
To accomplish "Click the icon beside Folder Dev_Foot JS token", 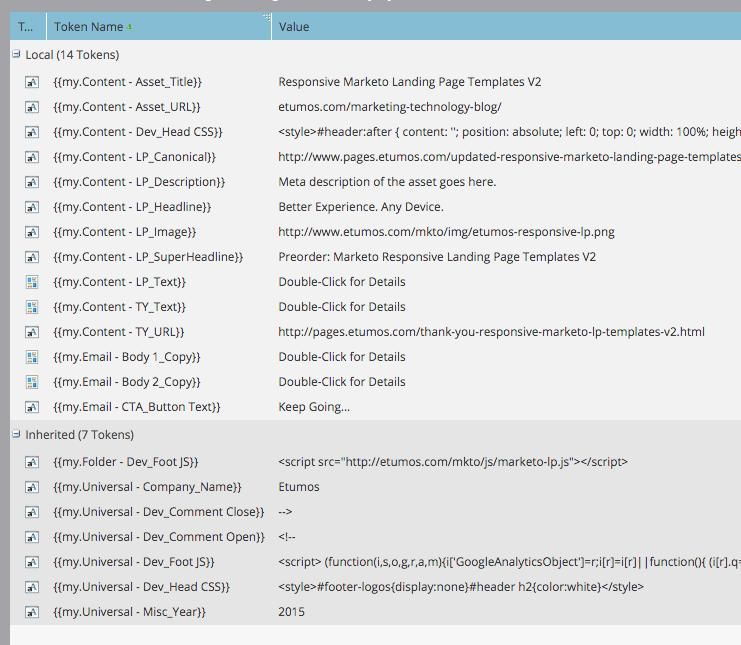I will click(x=32, y=462).
